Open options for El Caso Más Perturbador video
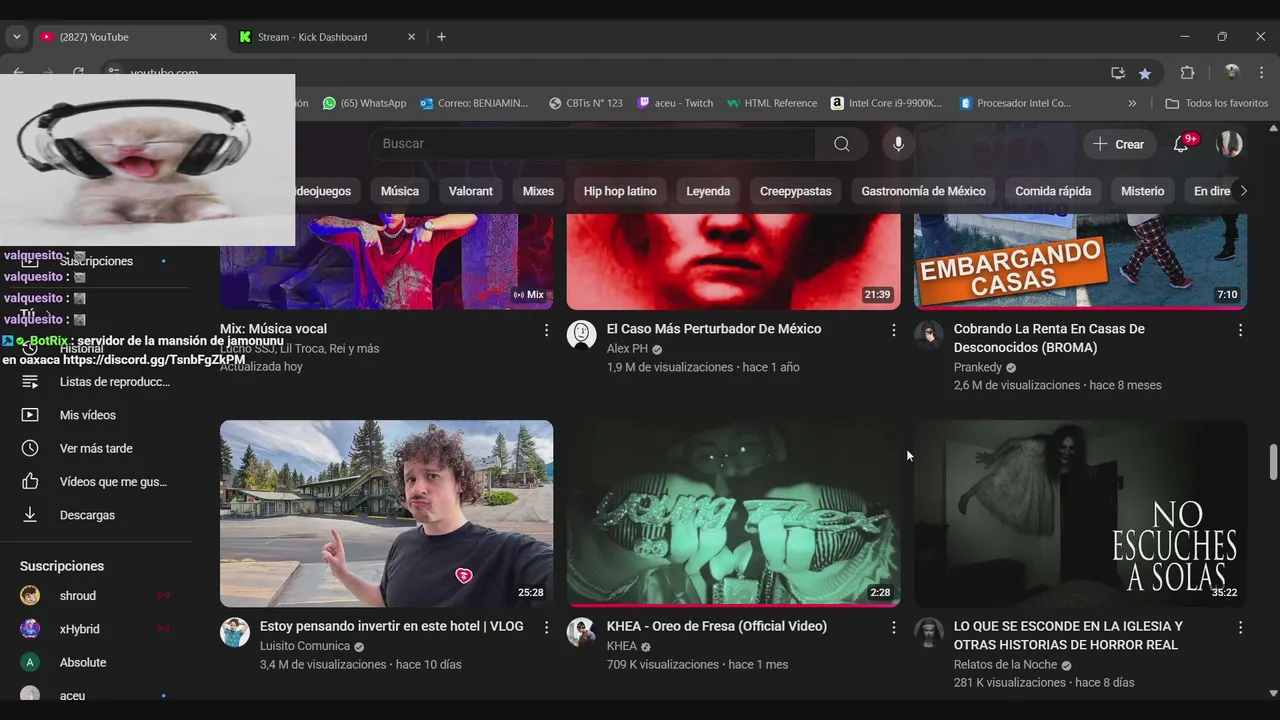 tap(893, 330)
